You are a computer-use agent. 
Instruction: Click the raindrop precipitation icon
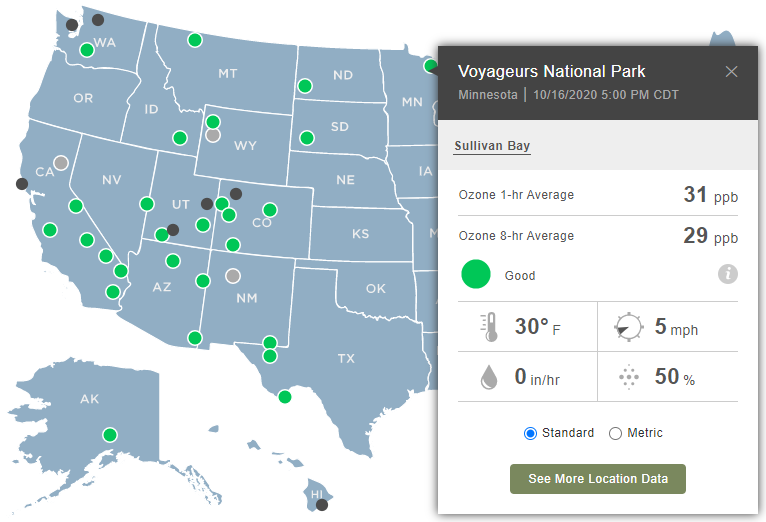point(489,377)
